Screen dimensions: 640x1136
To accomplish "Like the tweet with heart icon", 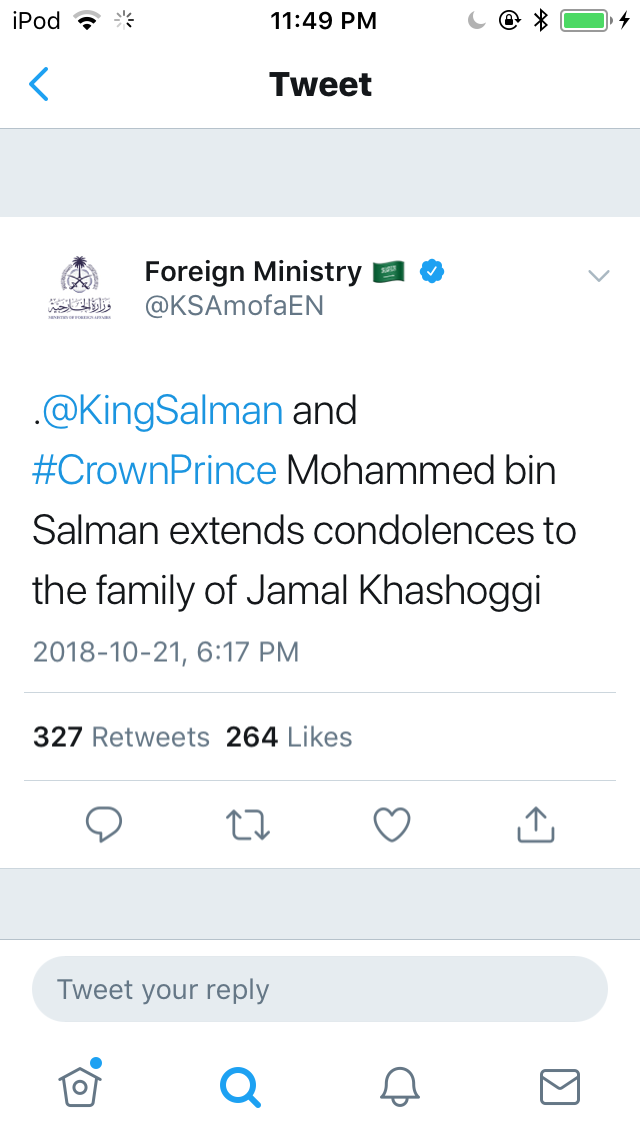I will tap(391, 825).
